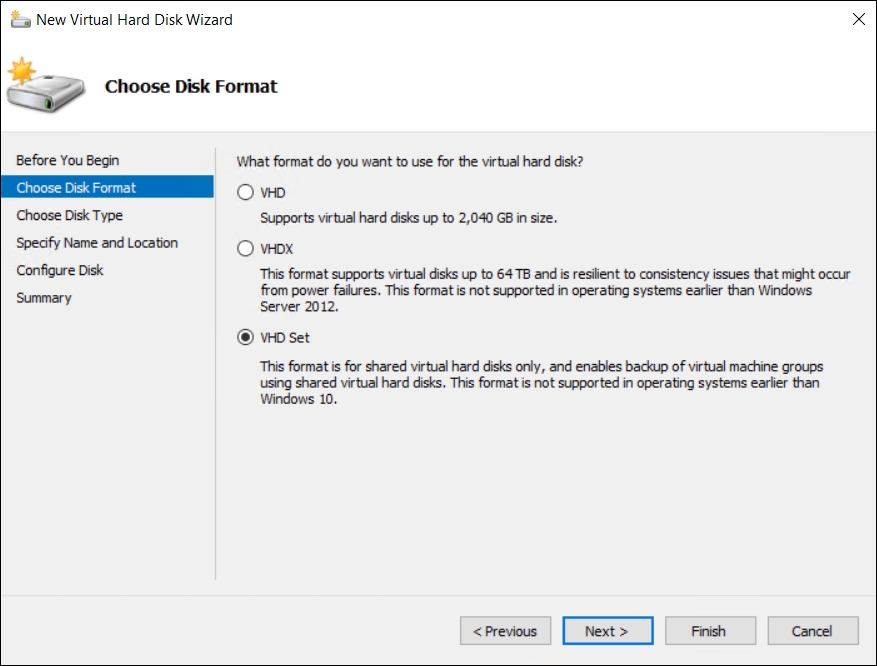Close the New Virtual Hard Disk Wizard window
877x666 pixels.
click(857, 19)
